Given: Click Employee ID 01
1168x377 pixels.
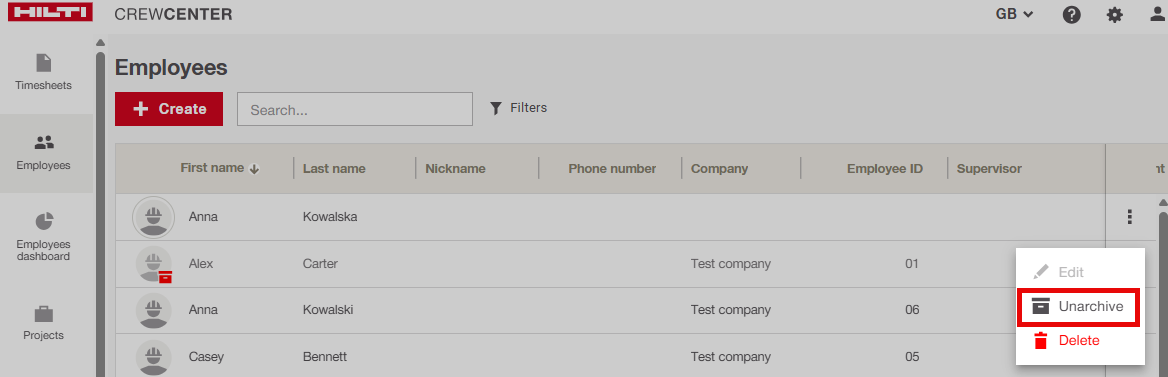Looking at the screenshot, I should [912, 264].
